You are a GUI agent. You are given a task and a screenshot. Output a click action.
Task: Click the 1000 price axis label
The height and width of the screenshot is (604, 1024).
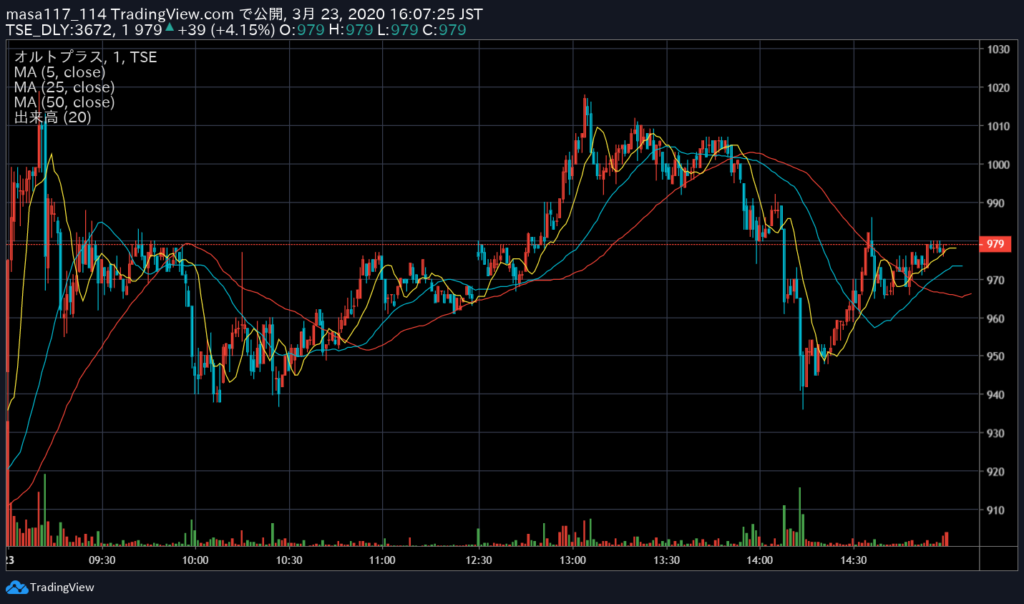click(x=998, y=165)
